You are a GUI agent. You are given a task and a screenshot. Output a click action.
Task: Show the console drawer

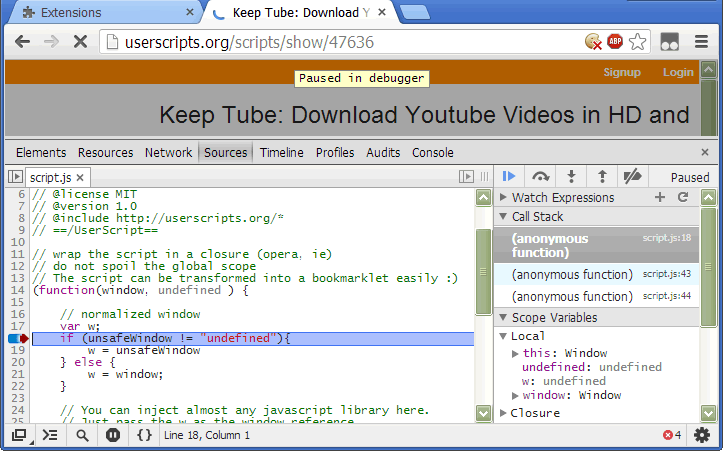click(50, 435)
